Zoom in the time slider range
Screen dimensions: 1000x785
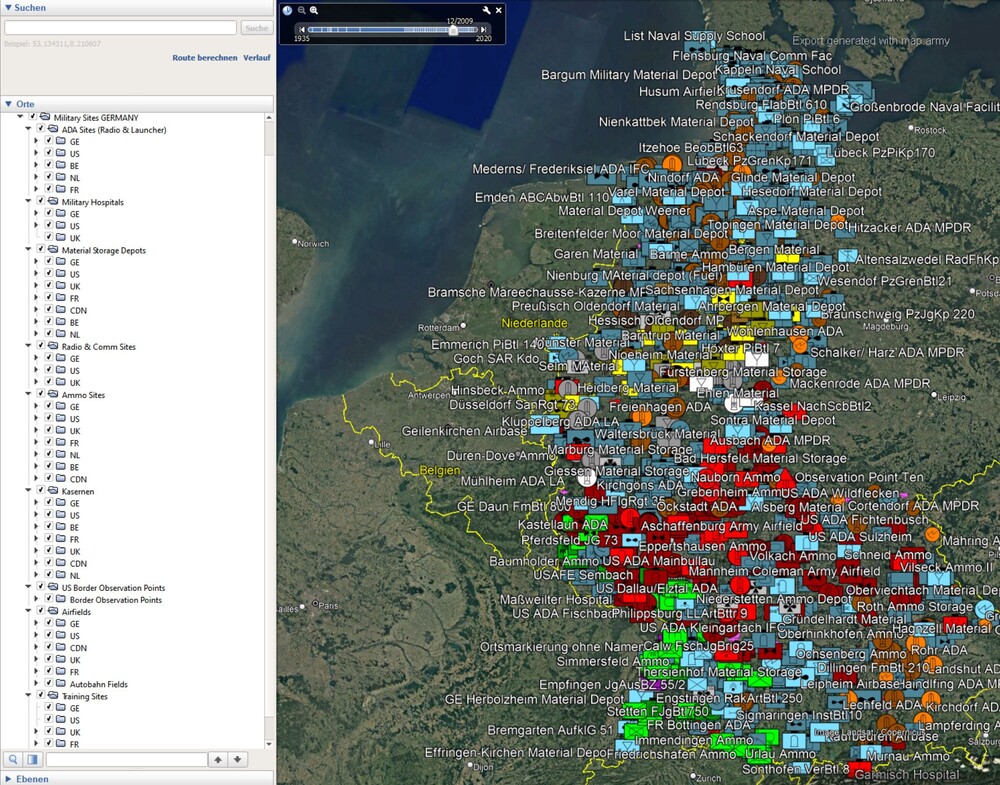[314, 10]
